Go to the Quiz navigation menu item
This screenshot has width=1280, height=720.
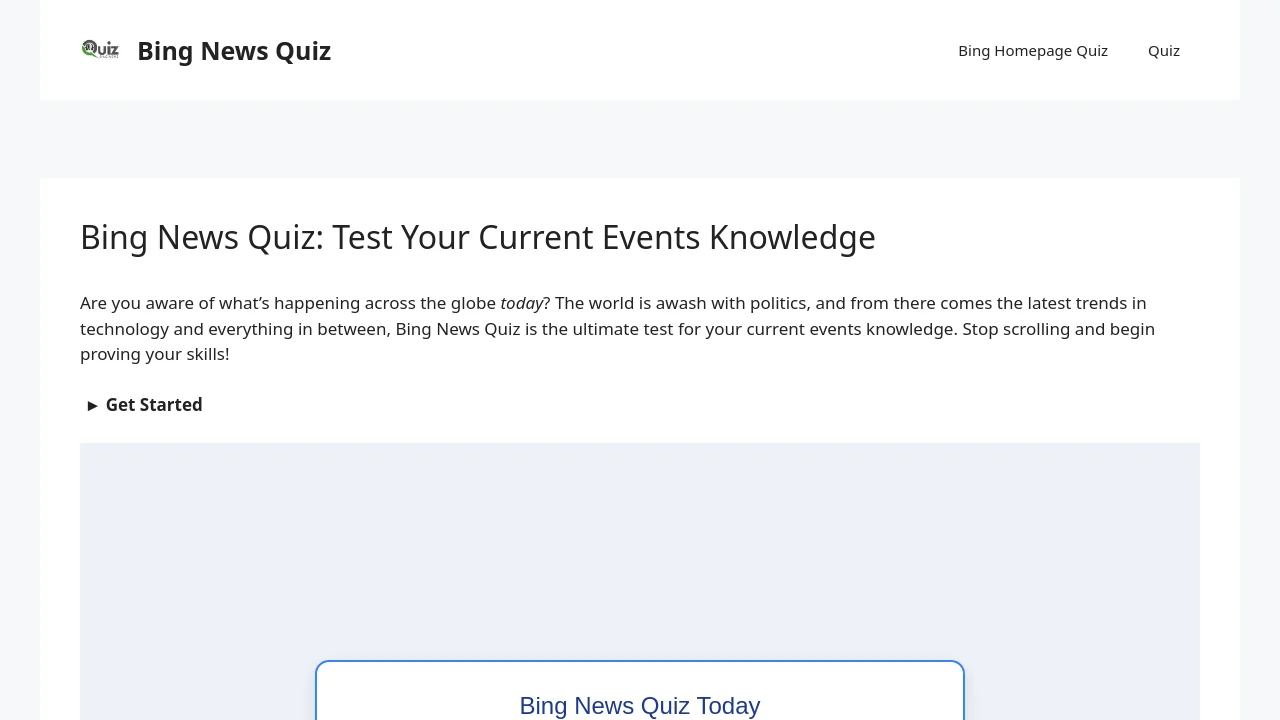click(1163, 51)
